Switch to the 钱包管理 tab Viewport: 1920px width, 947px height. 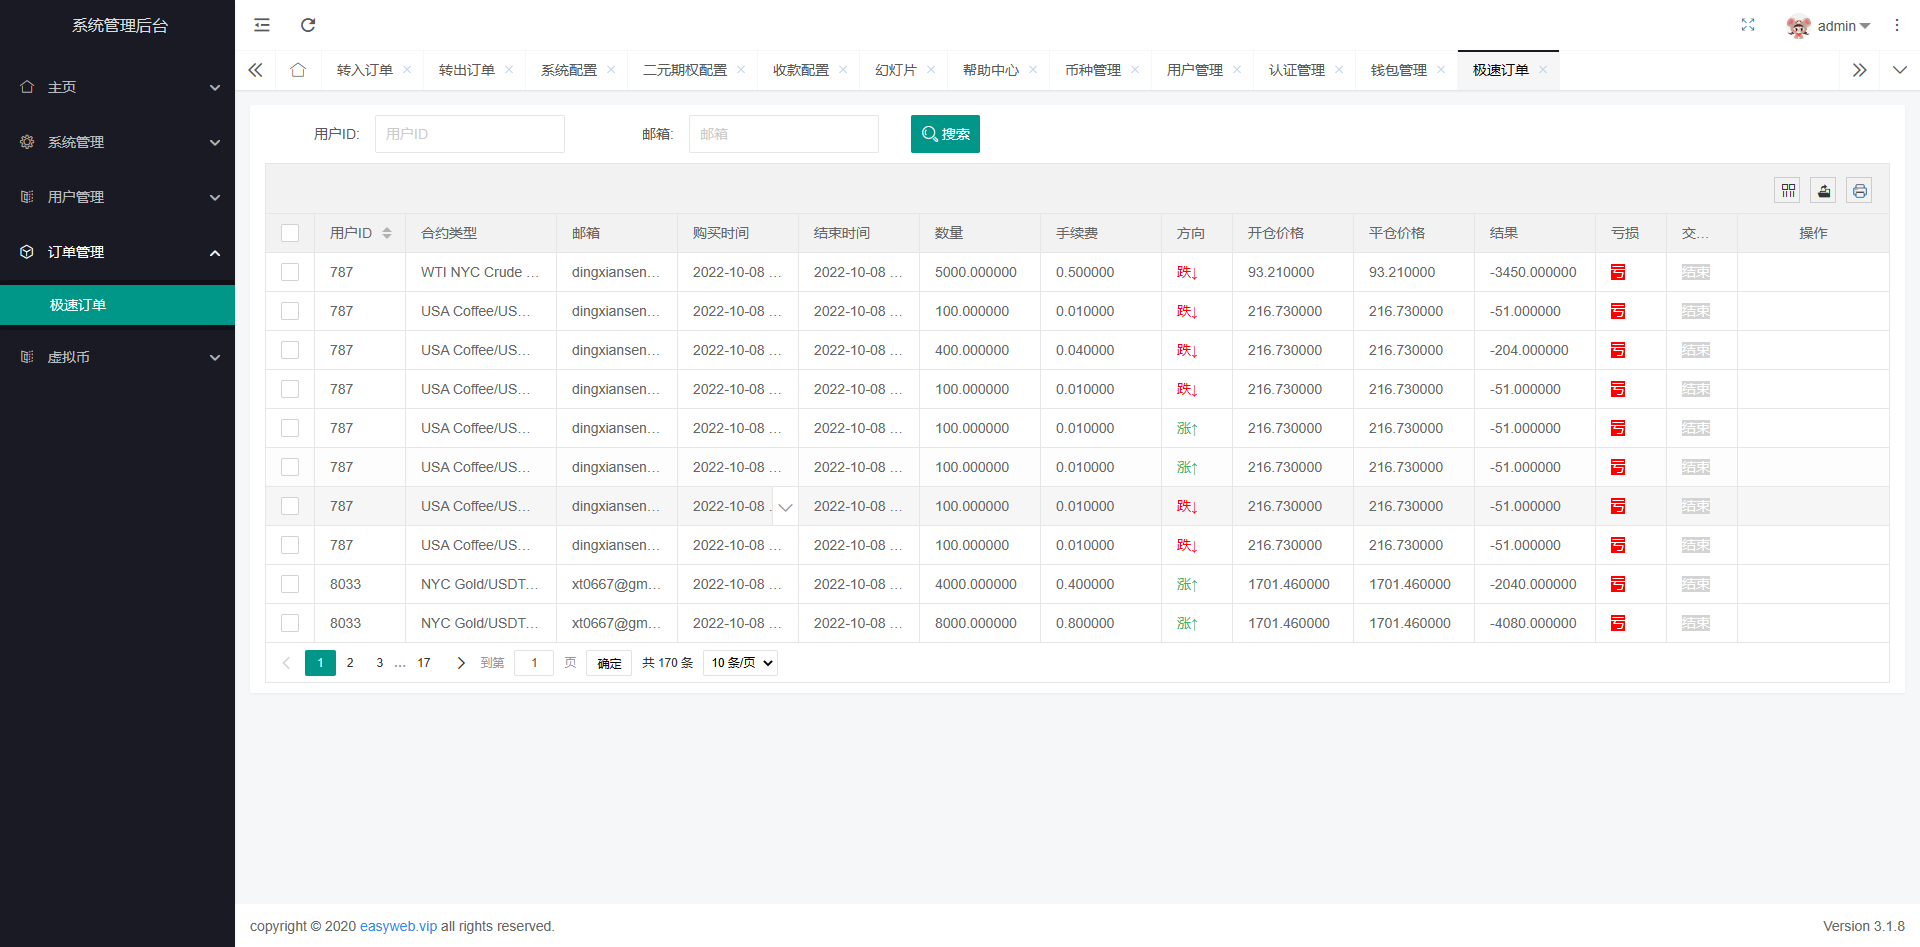point(1400,69)
